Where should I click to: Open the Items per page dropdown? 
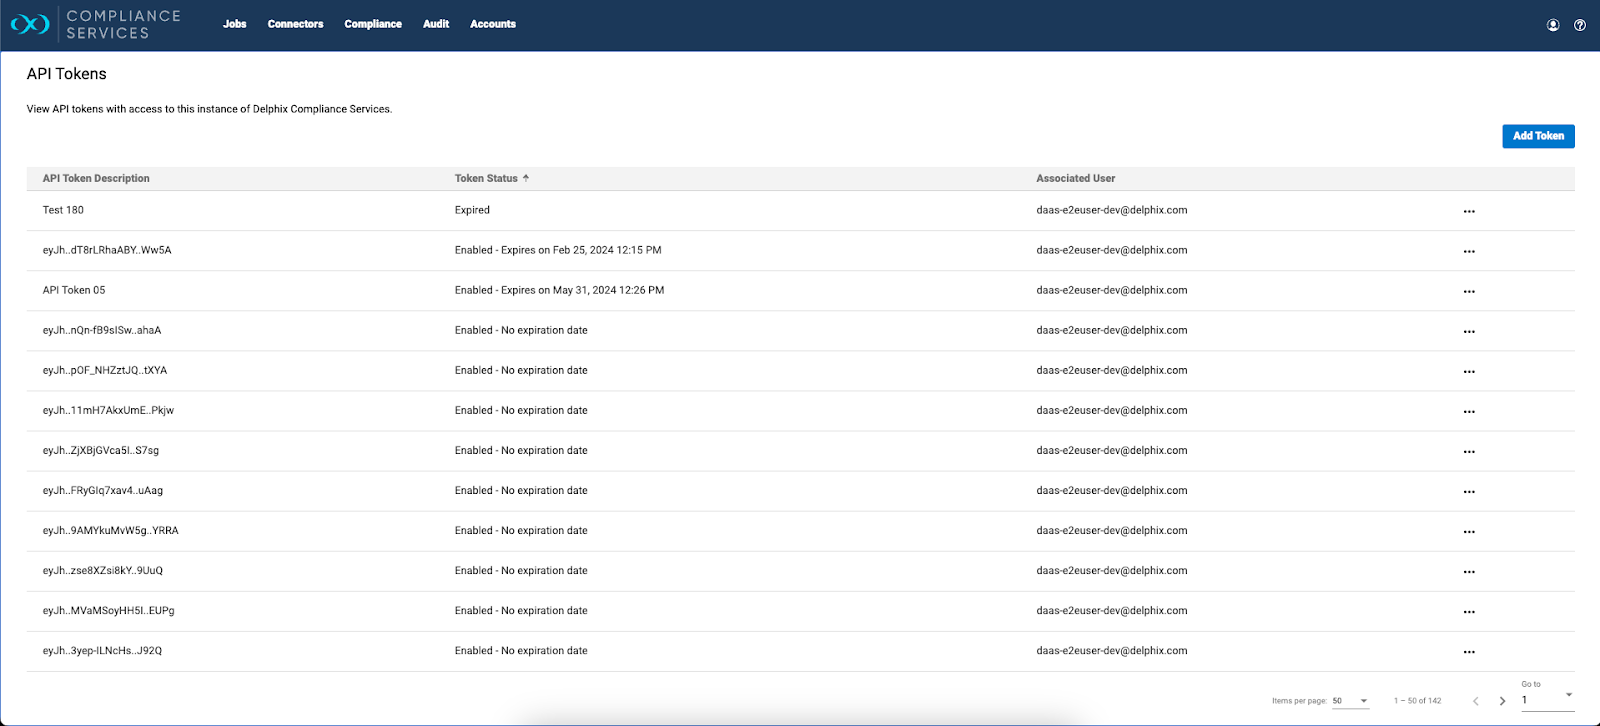(1350, 701)
